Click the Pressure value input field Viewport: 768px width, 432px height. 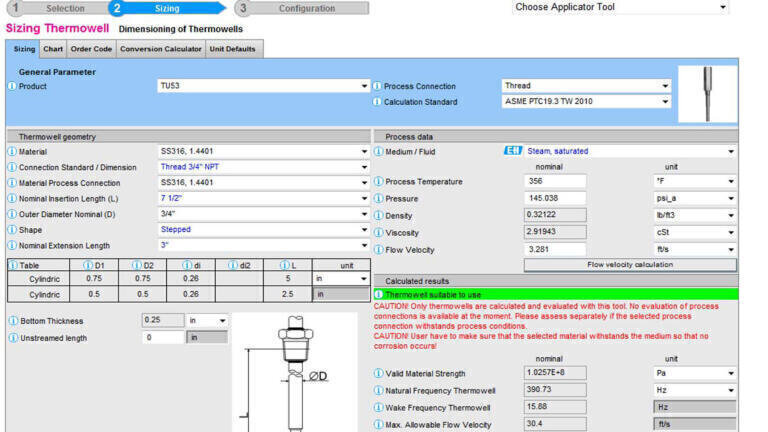[x=555, y=198]
